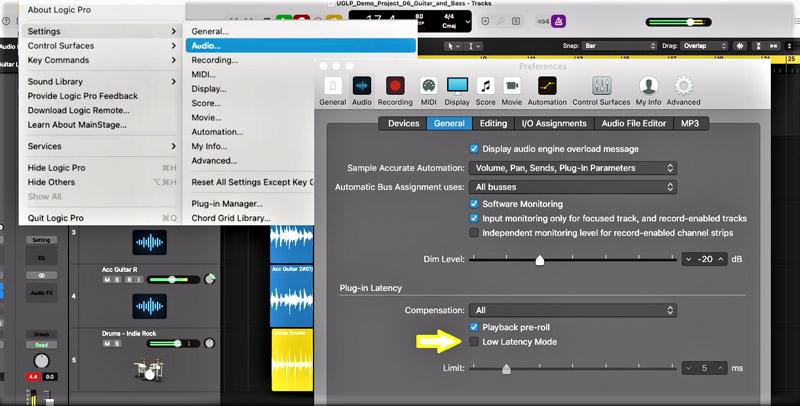Open the Audio preferences pane icon
800x406 pixels.
pyautogui.click(x=362, y=86)
